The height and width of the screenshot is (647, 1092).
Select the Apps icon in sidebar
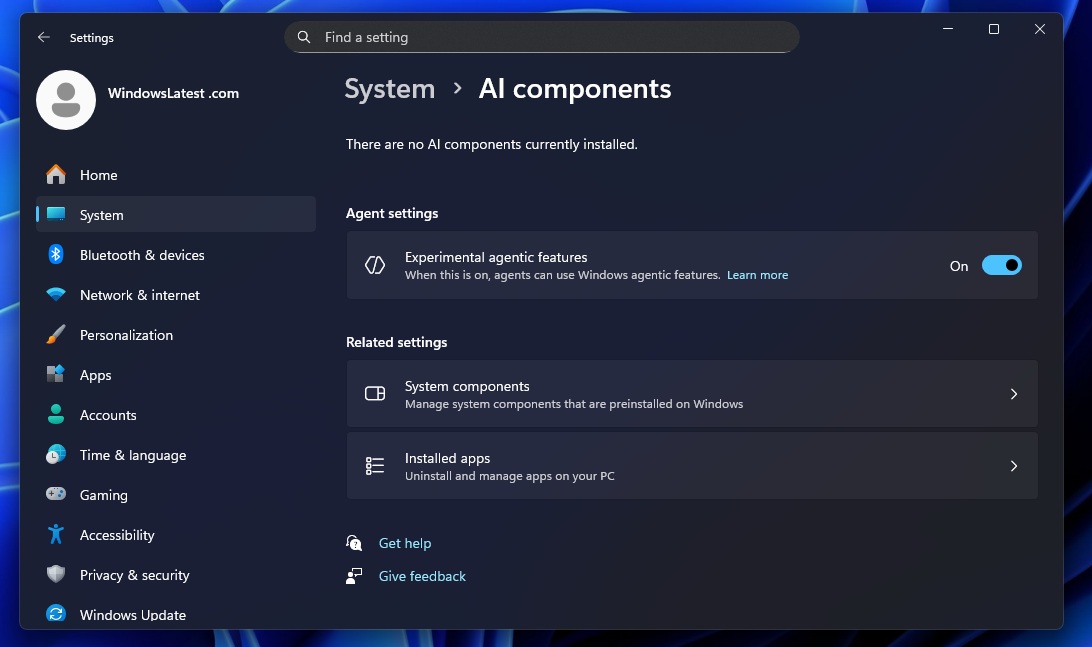coord(57,375)
